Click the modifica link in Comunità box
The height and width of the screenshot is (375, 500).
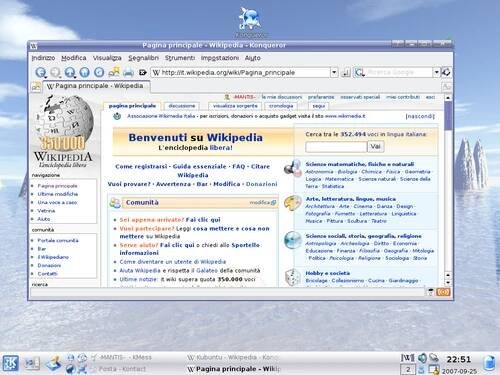[259, 202]
